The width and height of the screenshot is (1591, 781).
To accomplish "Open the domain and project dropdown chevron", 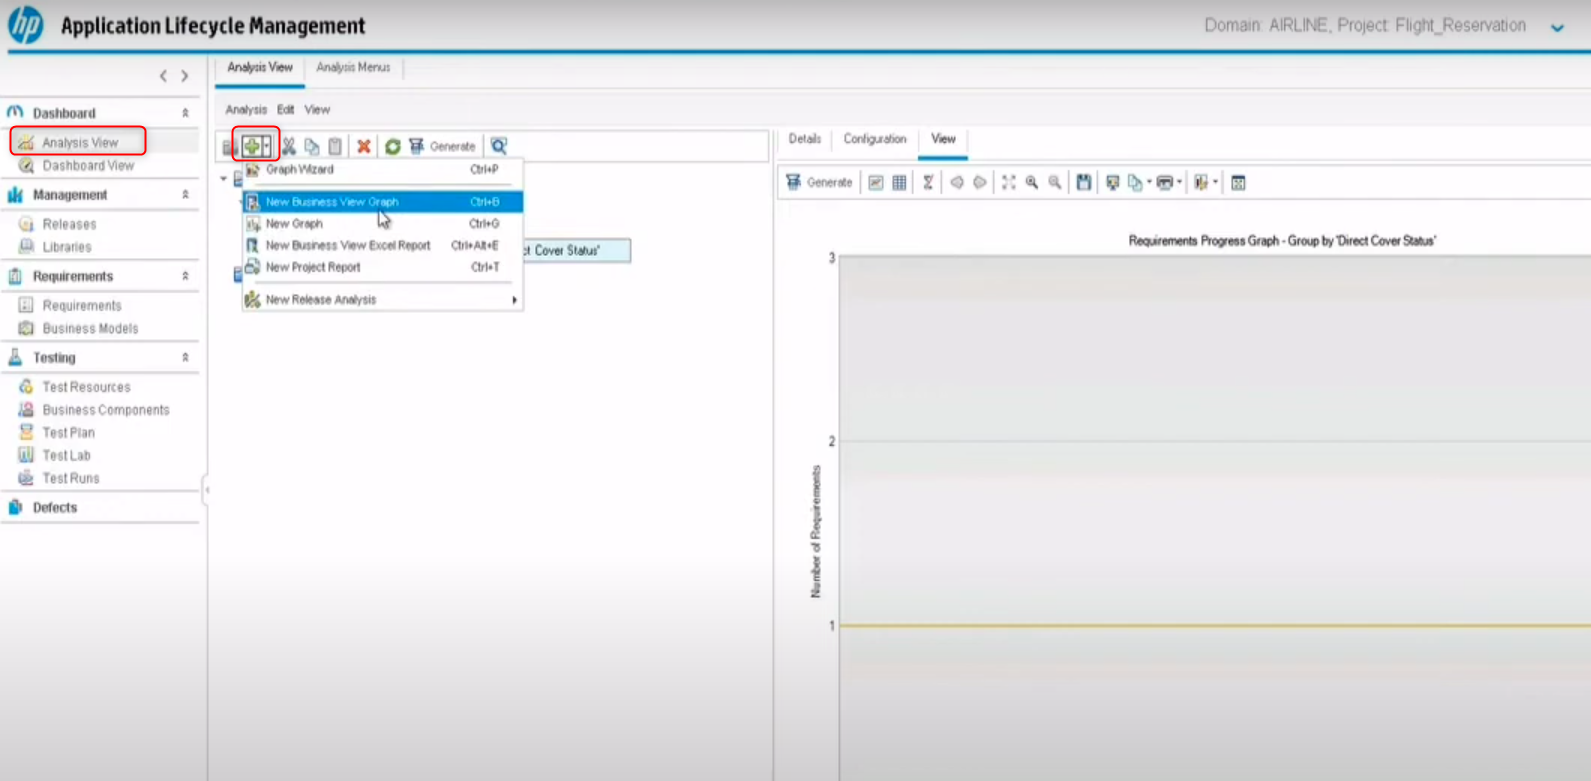I will [1557, 27].
